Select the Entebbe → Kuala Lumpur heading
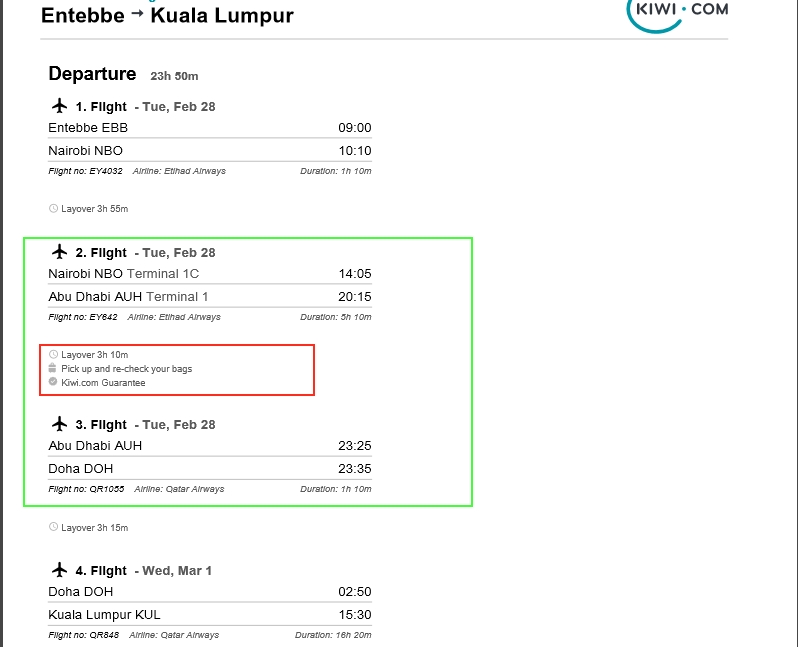Viewport: 800px width, 647px height. coord(167,15)
